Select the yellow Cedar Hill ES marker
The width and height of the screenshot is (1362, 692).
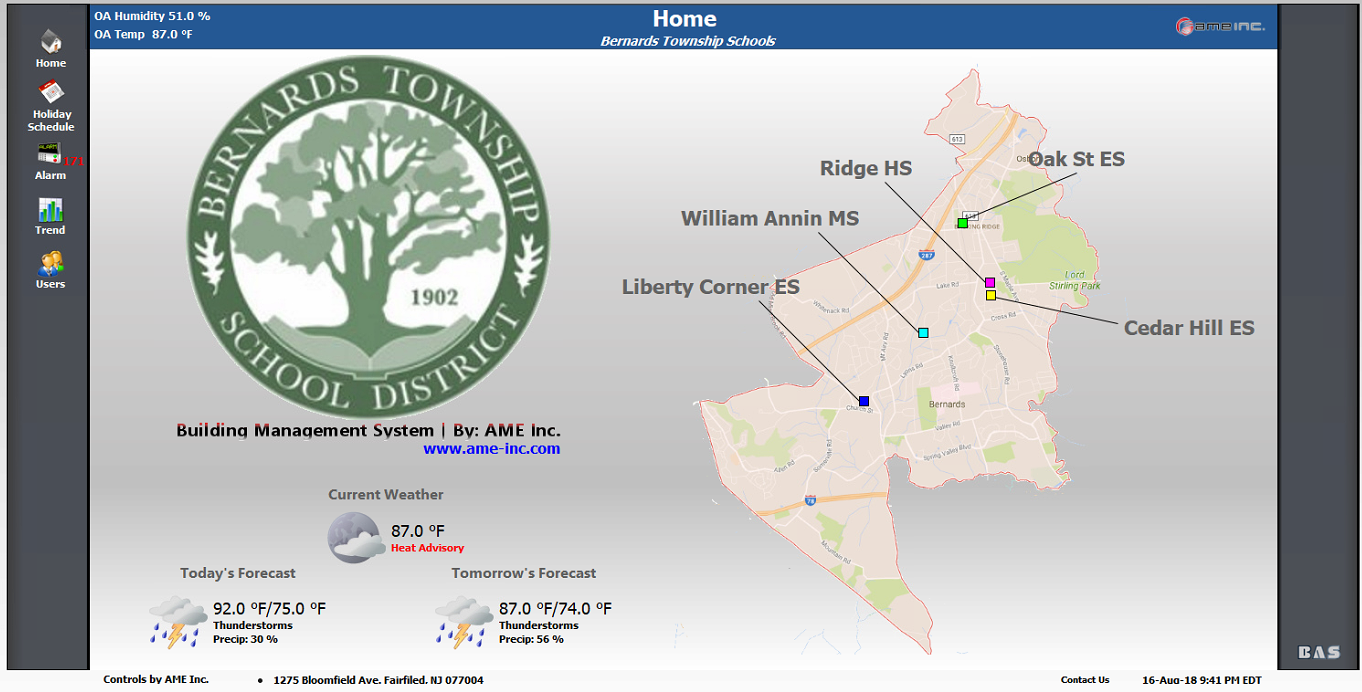click(990, 295)
